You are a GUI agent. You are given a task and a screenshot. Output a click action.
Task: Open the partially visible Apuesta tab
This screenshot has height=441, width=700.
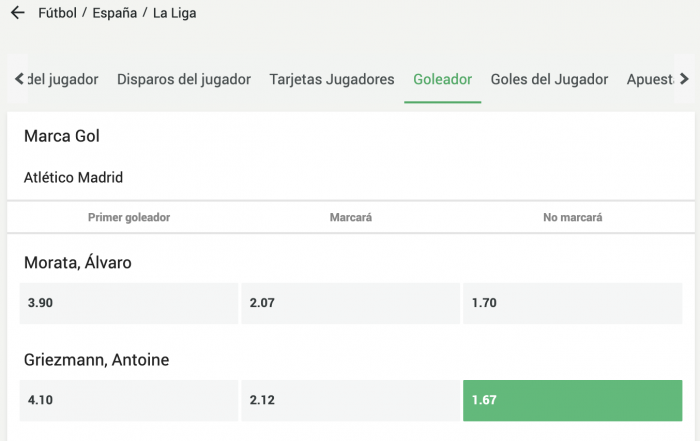click(648, 79)
